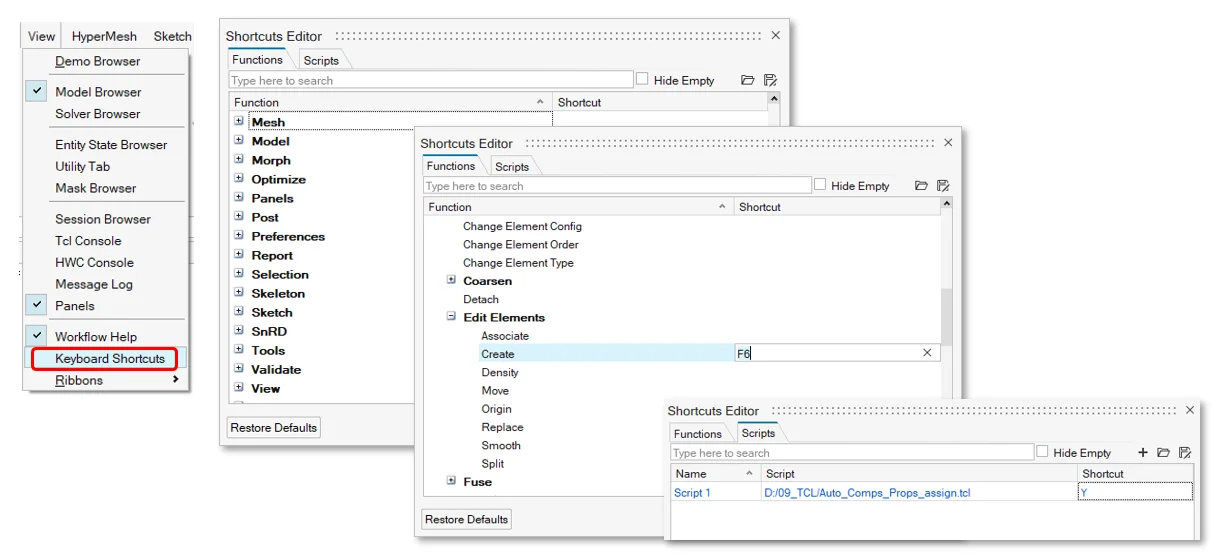1220x559 pixels.
Task: Click open folder icon in Scripts tab dialog
Action: click(x=1163, y=453)
